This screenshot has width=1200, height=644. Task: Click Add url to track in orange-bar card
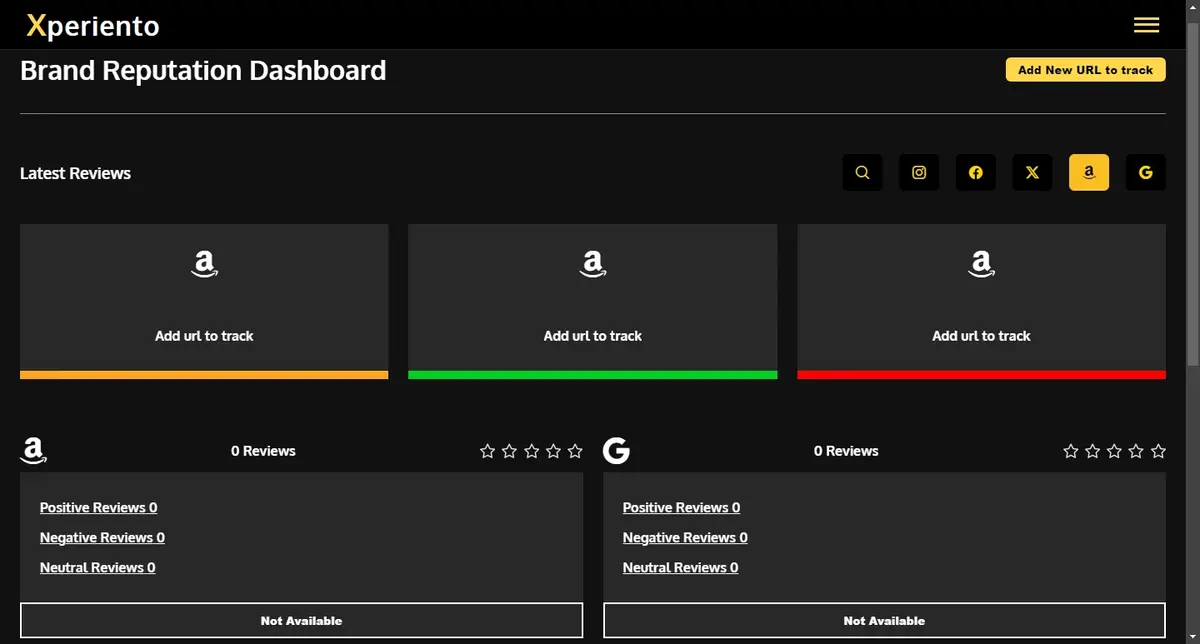click(204, 336)
